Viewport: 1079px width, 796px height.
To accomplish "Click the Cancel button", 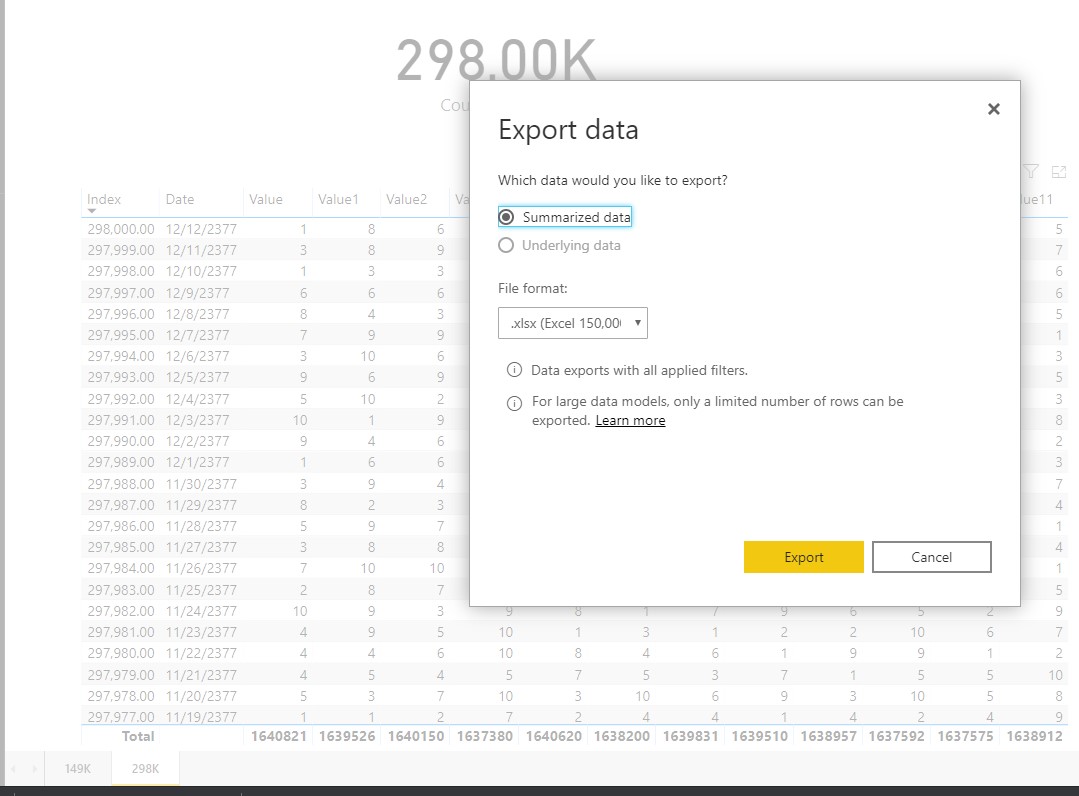I will (x=931, y=557).
